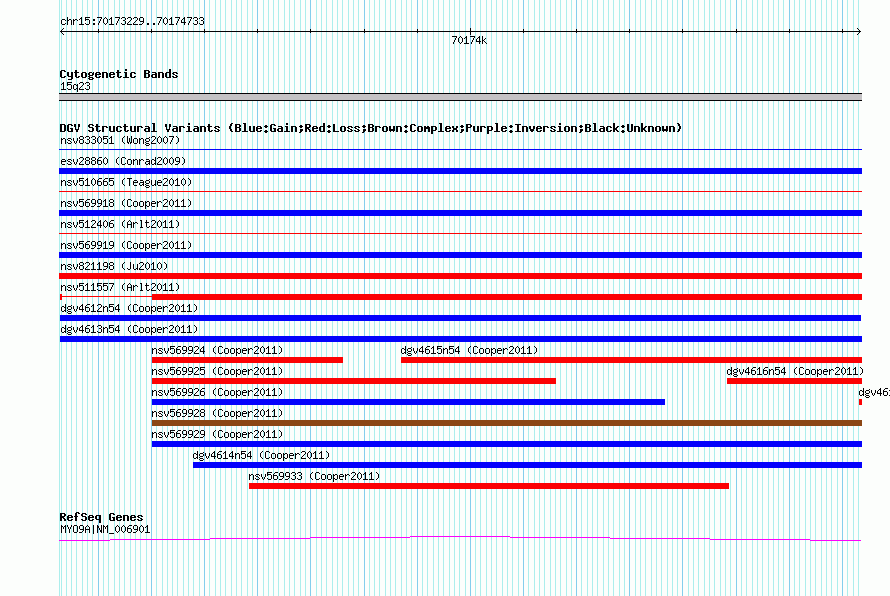Open the DGV Structural Variants track title
The image size is (890, 596).
pyautogui.click(x=371, y=128)
